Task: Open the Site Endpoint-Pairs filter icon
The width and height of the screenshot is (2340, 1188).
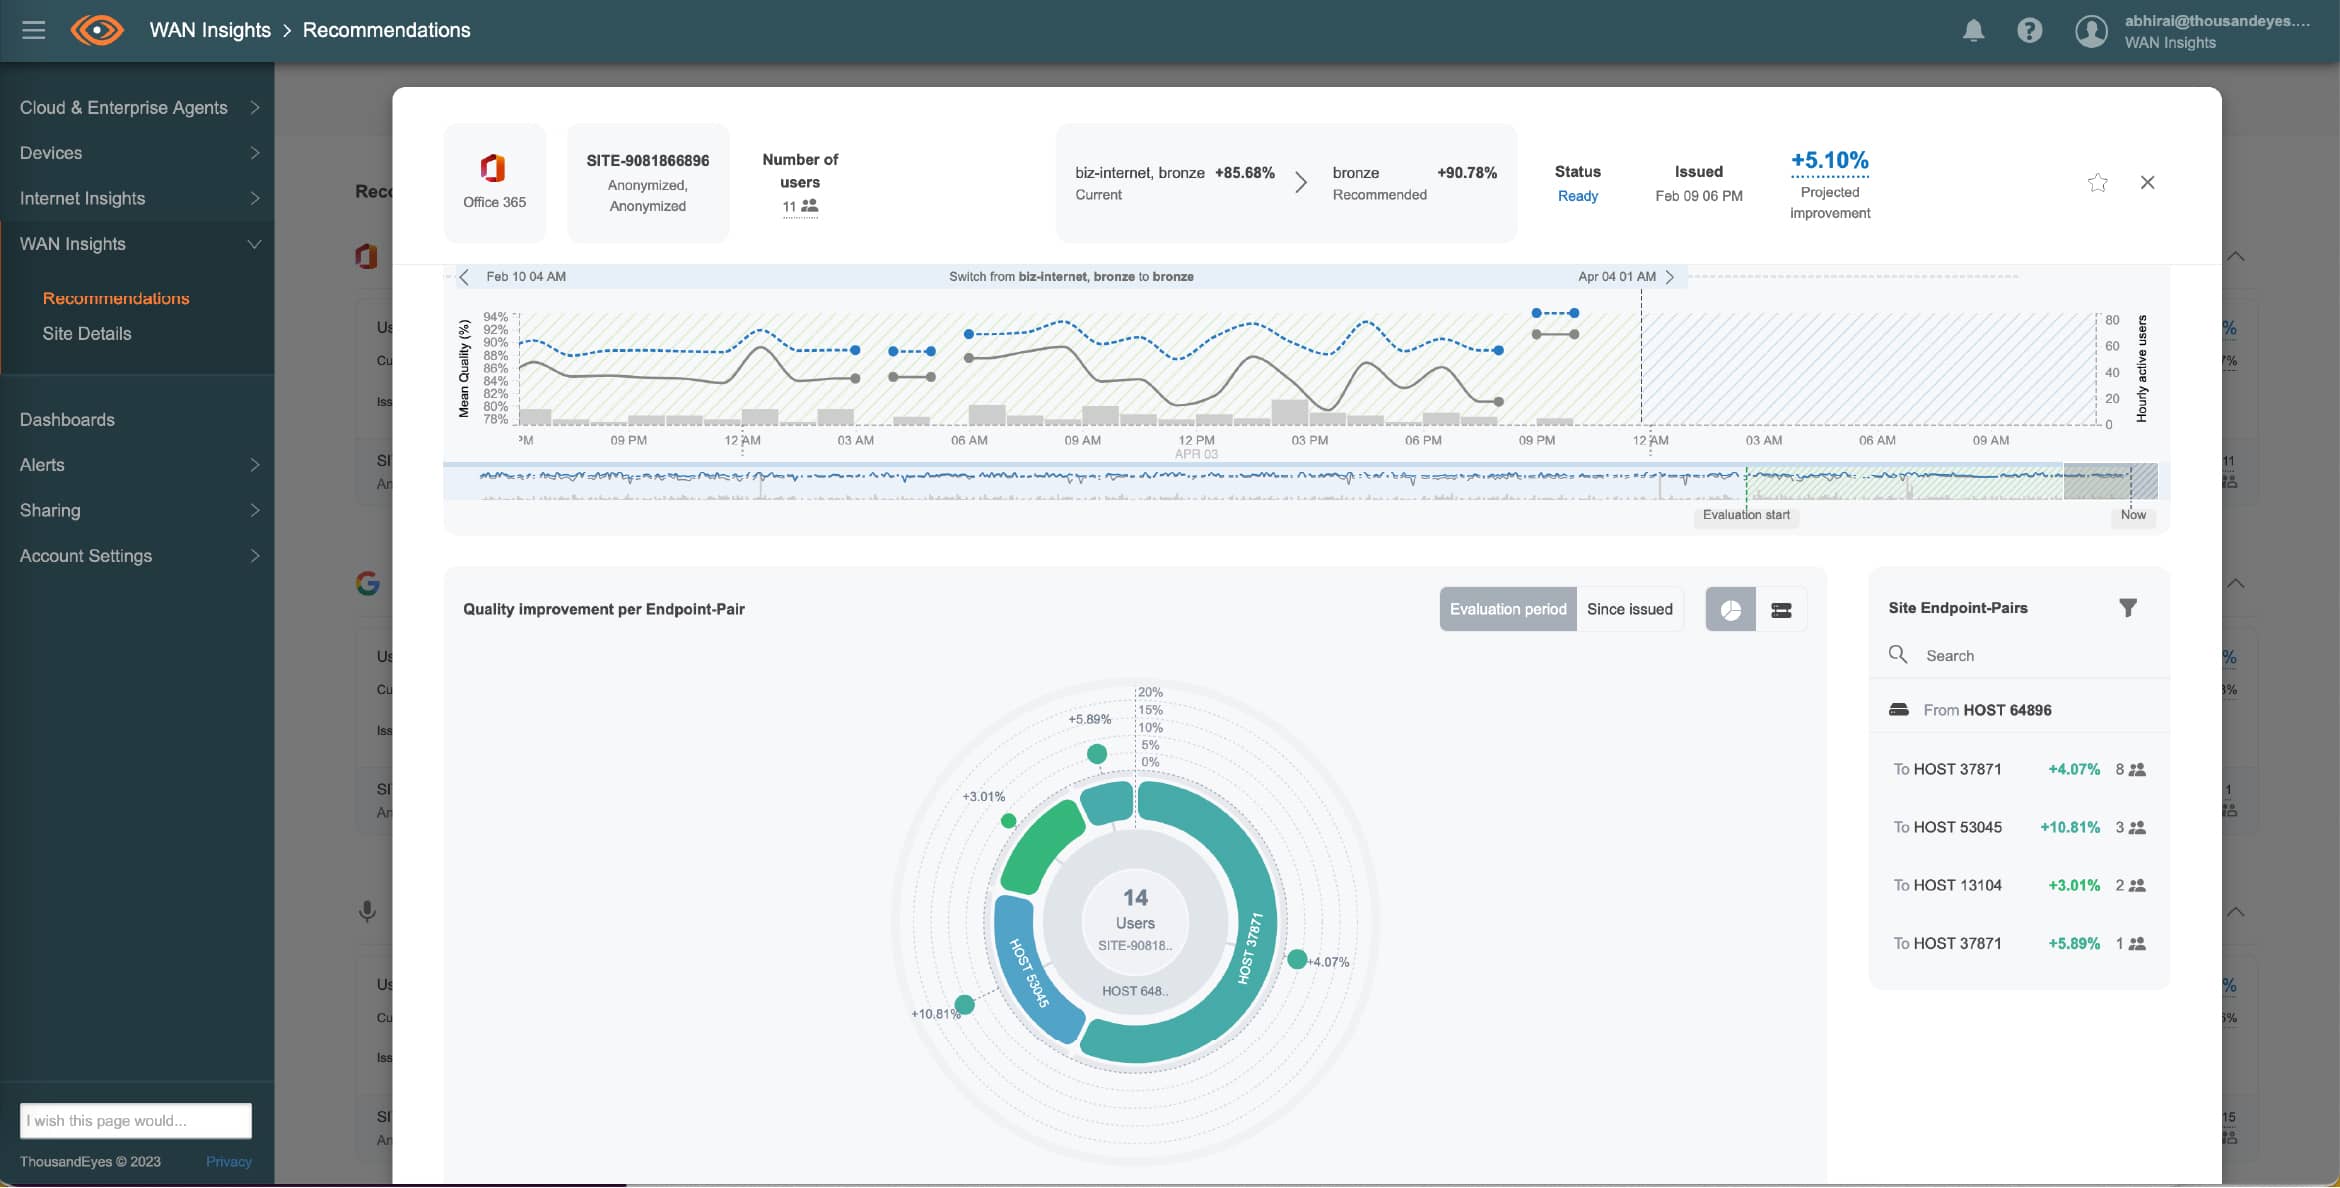Action: point(2127,608)
